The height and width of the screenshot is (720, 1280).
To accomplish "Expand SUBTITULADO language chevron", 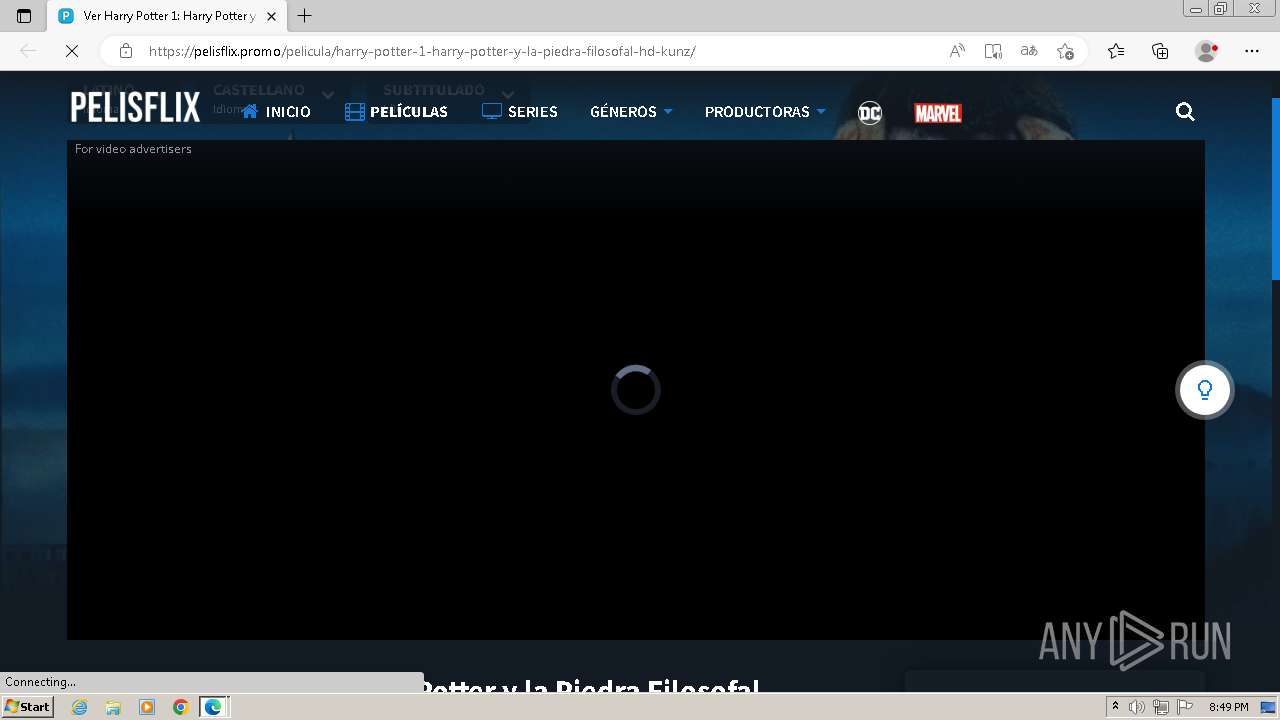I will pyautogui.click(x=508, y=95).
